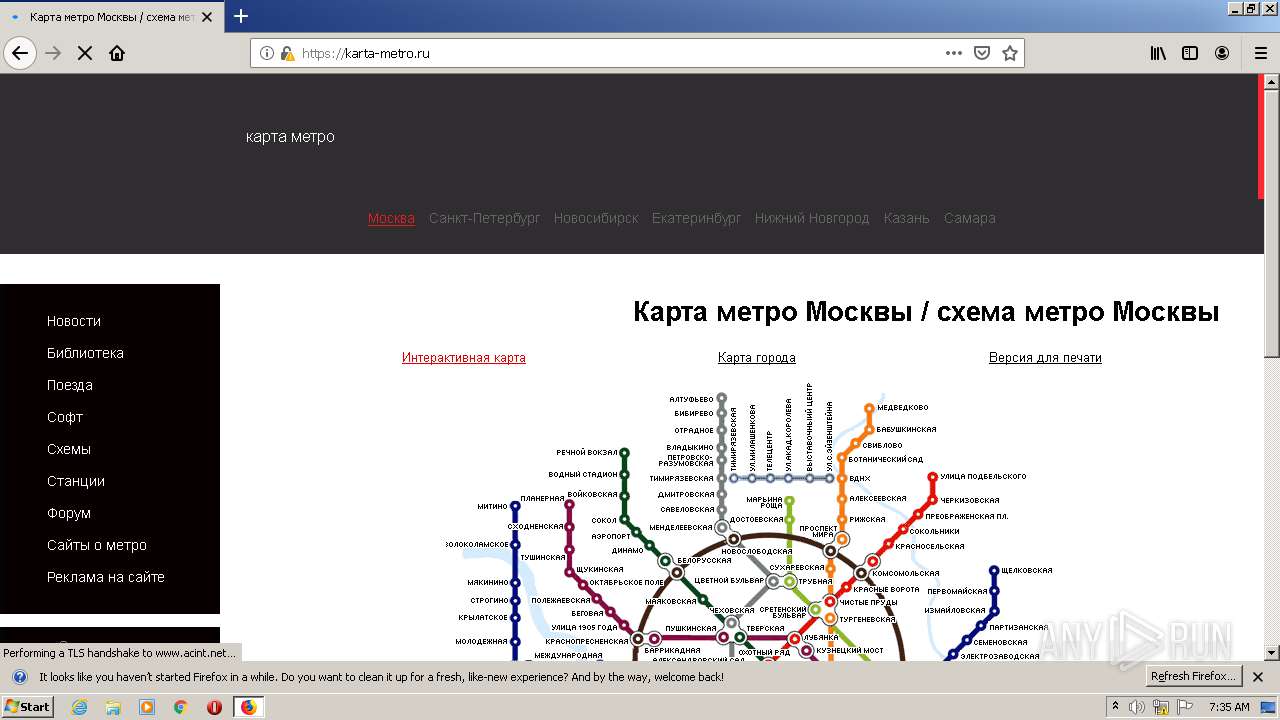Open Новости in the sidebar menu
The width and height of the screenshot is (1280, 720).
tap(74, 321)
